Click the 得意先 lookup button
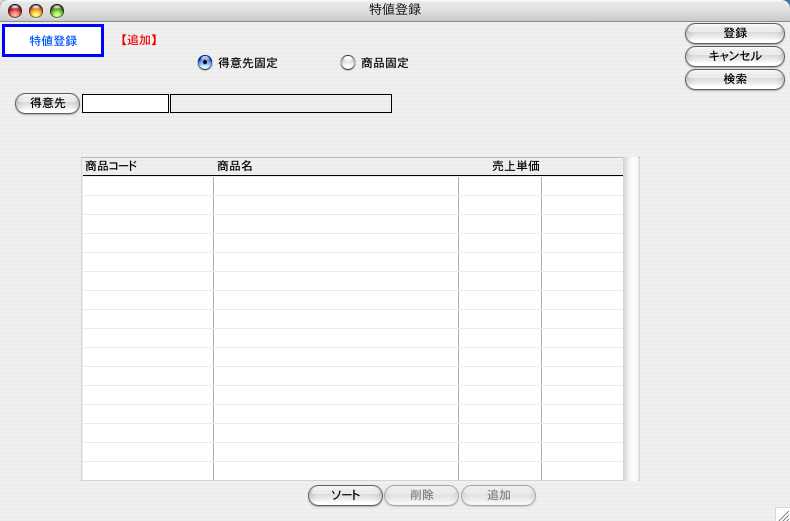This screenshot has width=790, height=521. [47, 103]
